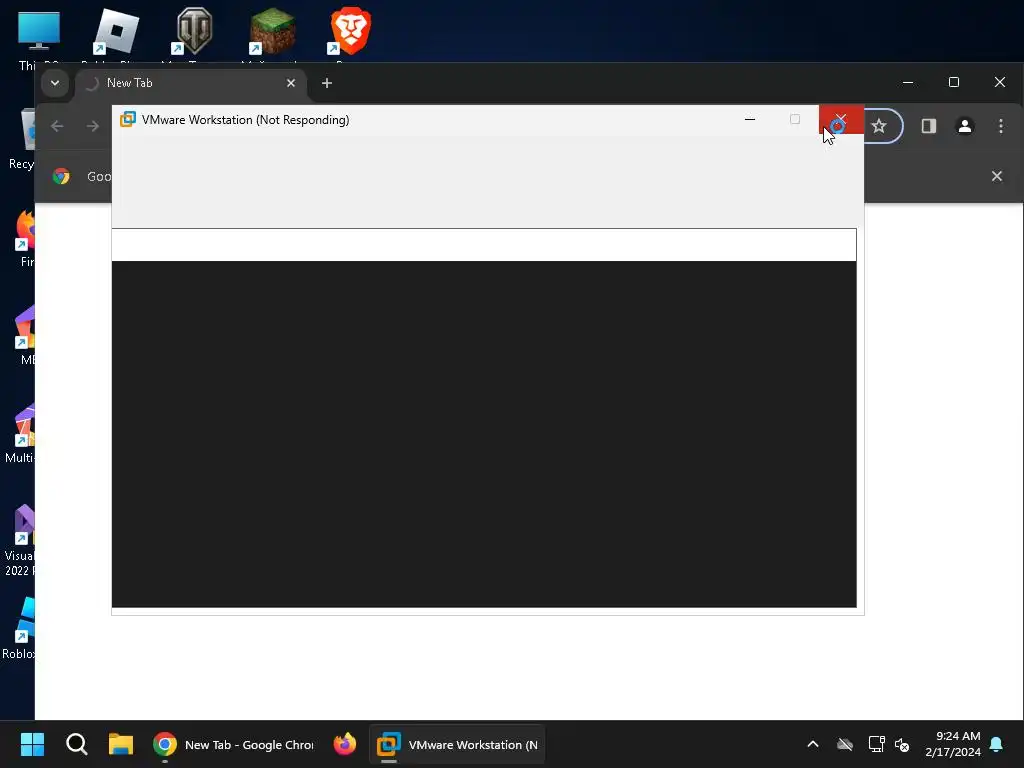The image size is (1024, 768).
Task: Dismiss the Chrome infobar with X
Action: (997, 176)
